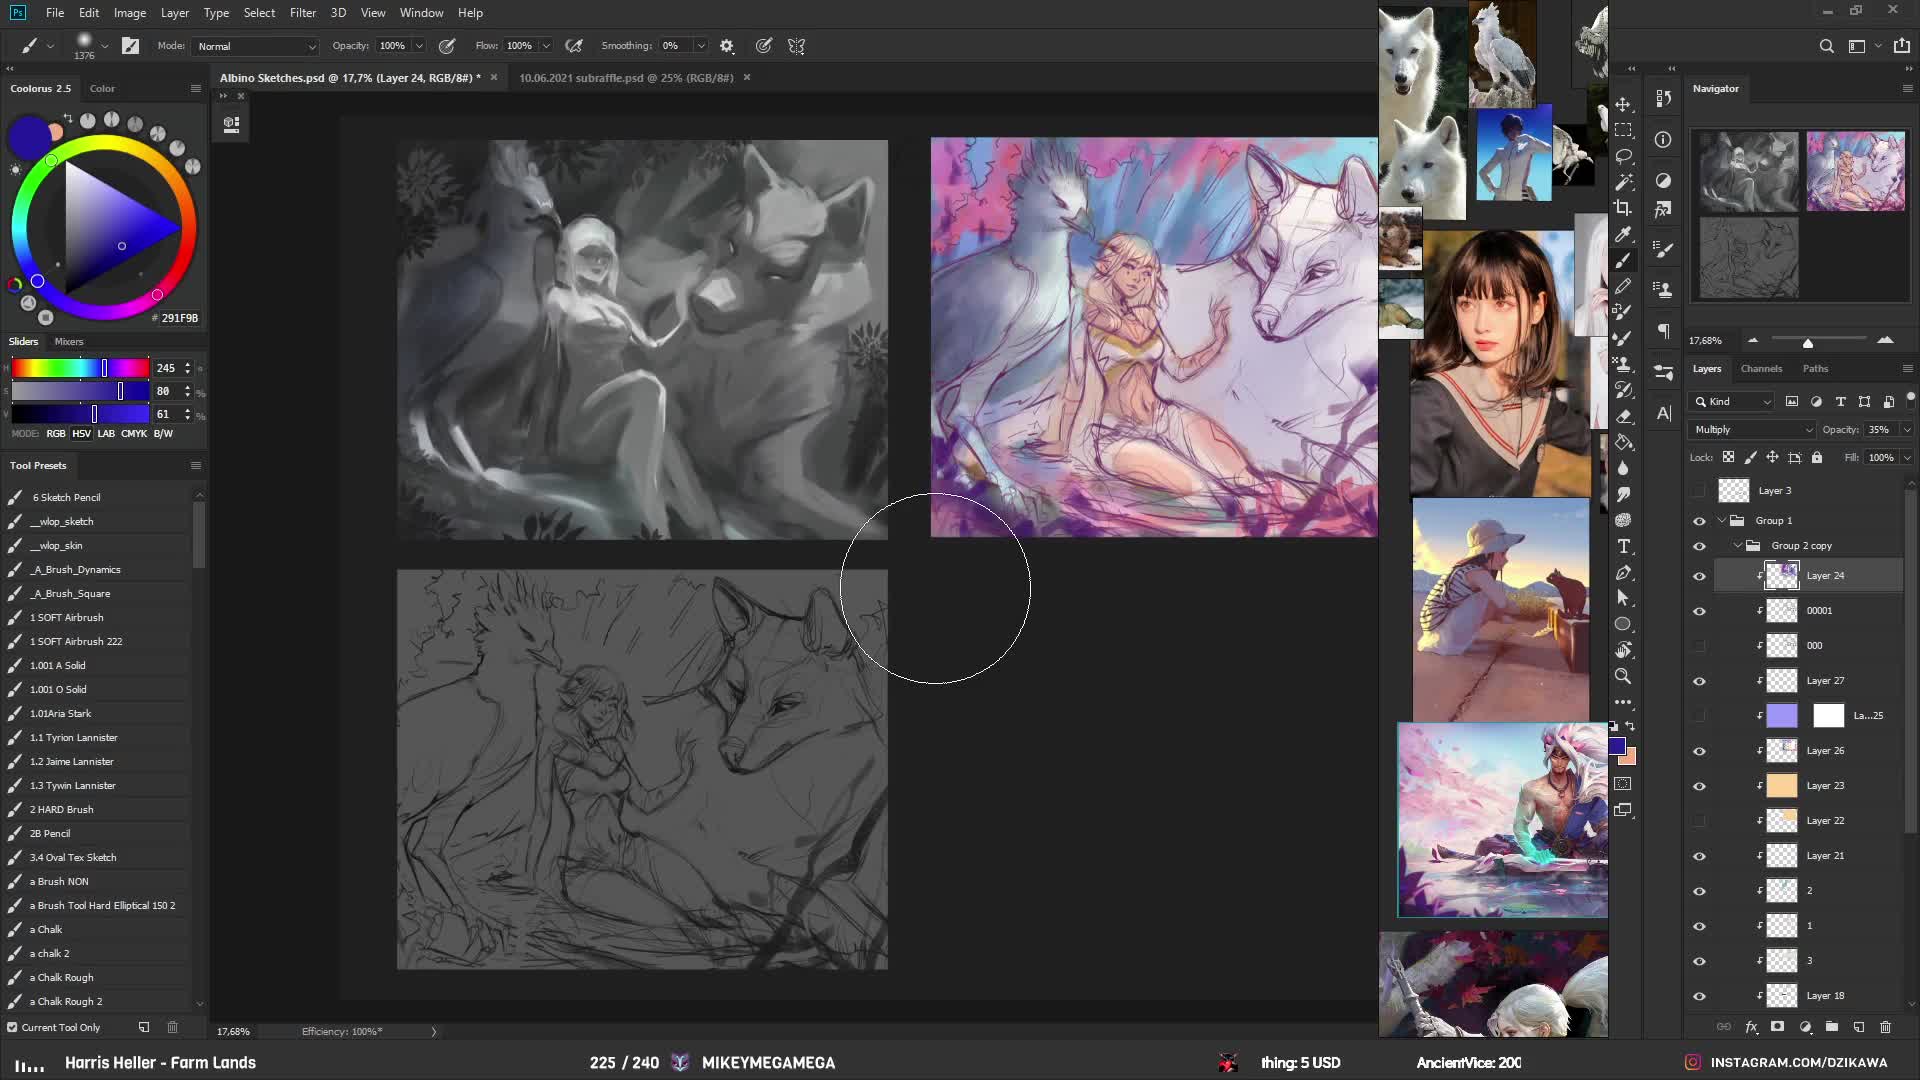Open the blending Mode dropdown in options bar
The height and width of the screenshot is (1080, 1920).
[256, 46]
